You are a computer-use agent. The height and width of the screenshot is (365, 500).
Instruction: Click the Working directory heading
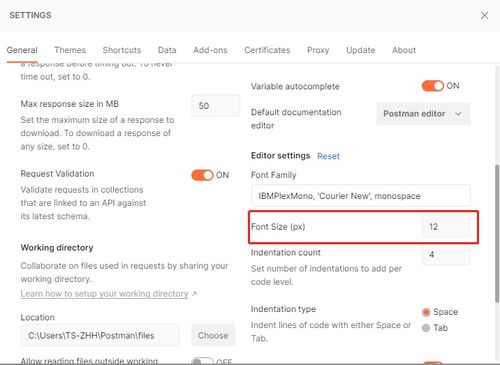pos(57,248)
